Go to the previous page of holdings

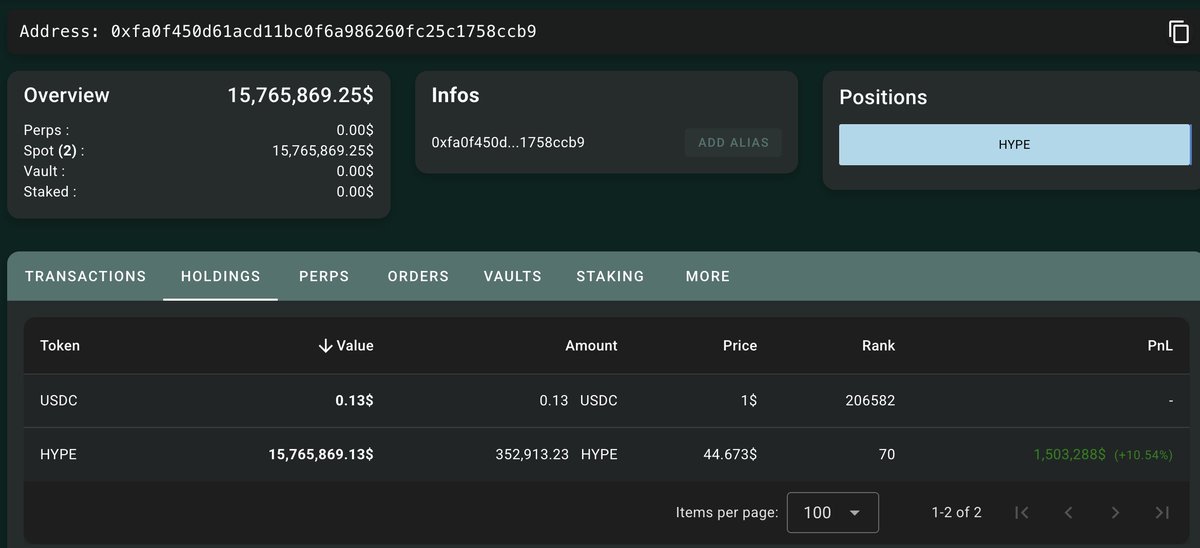point(1068,512)
